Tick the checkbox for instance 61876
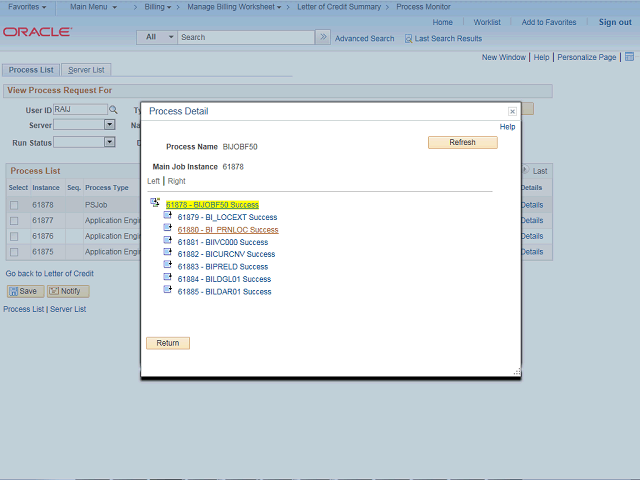The height and width of the screenshot is (480, 640). (x=14, y=236)
